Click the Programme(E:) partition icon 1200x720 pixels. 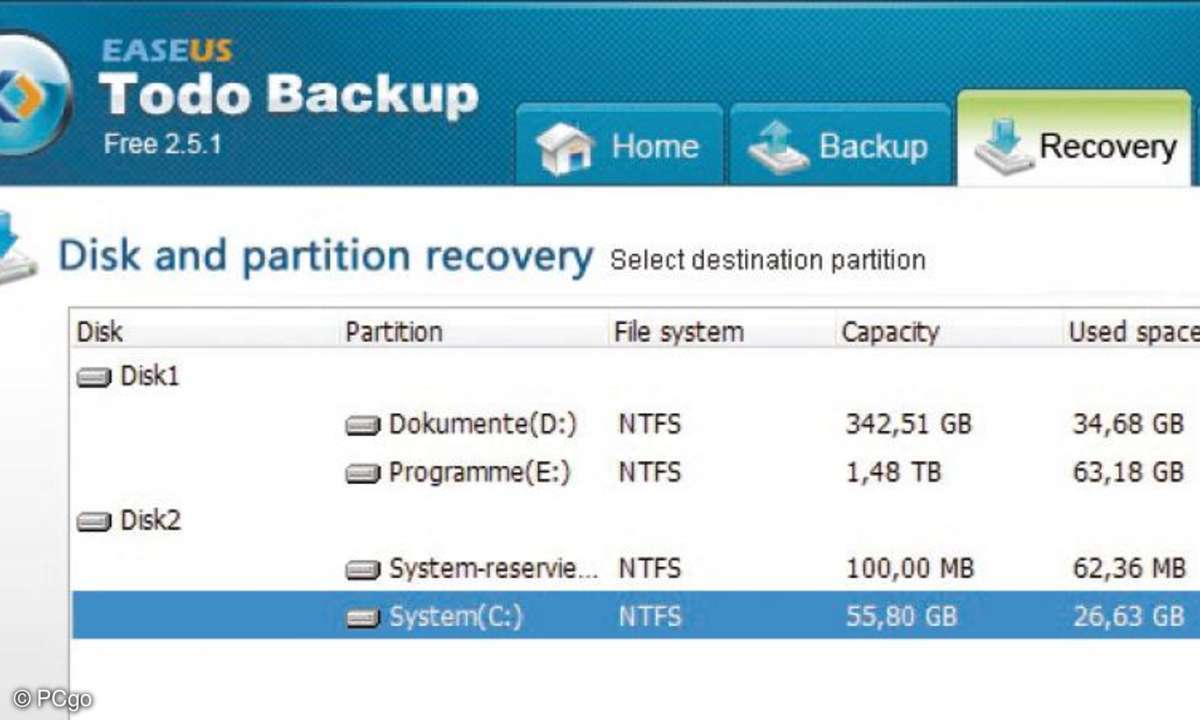[363, 474]
